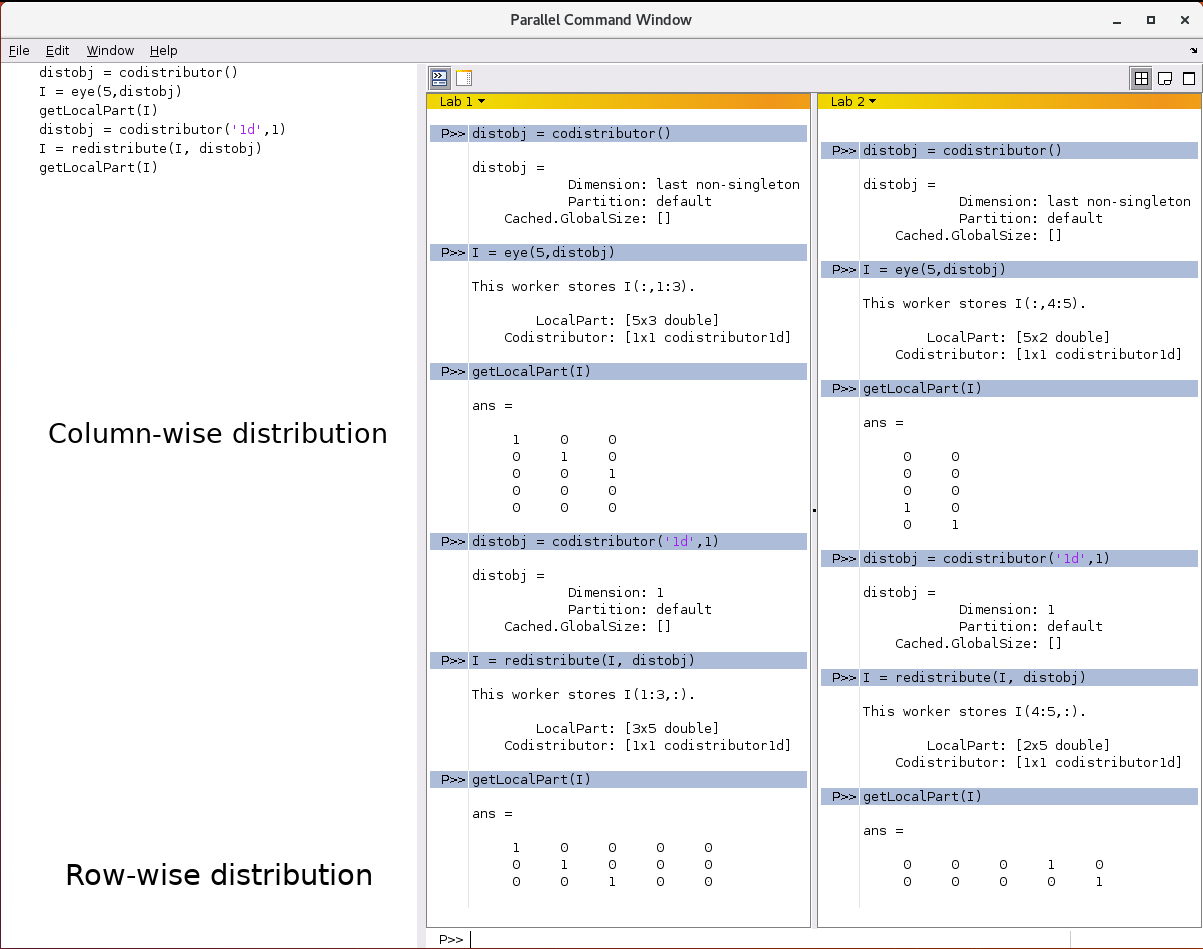The image size is (1203, 949).
Task: Click history line "I = eye(5,distobj)"
Action: [x=110, y=91]
